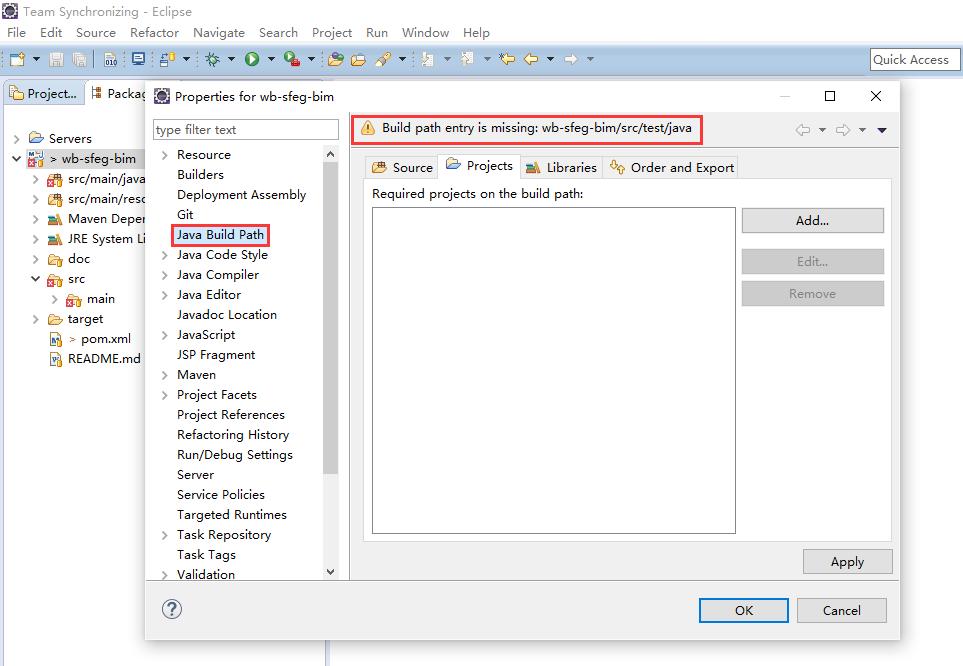Image resolution: width=963 pixels, height=666 pixels.
Task: Click the Help question mark icon
Action: tap(172, 609)
